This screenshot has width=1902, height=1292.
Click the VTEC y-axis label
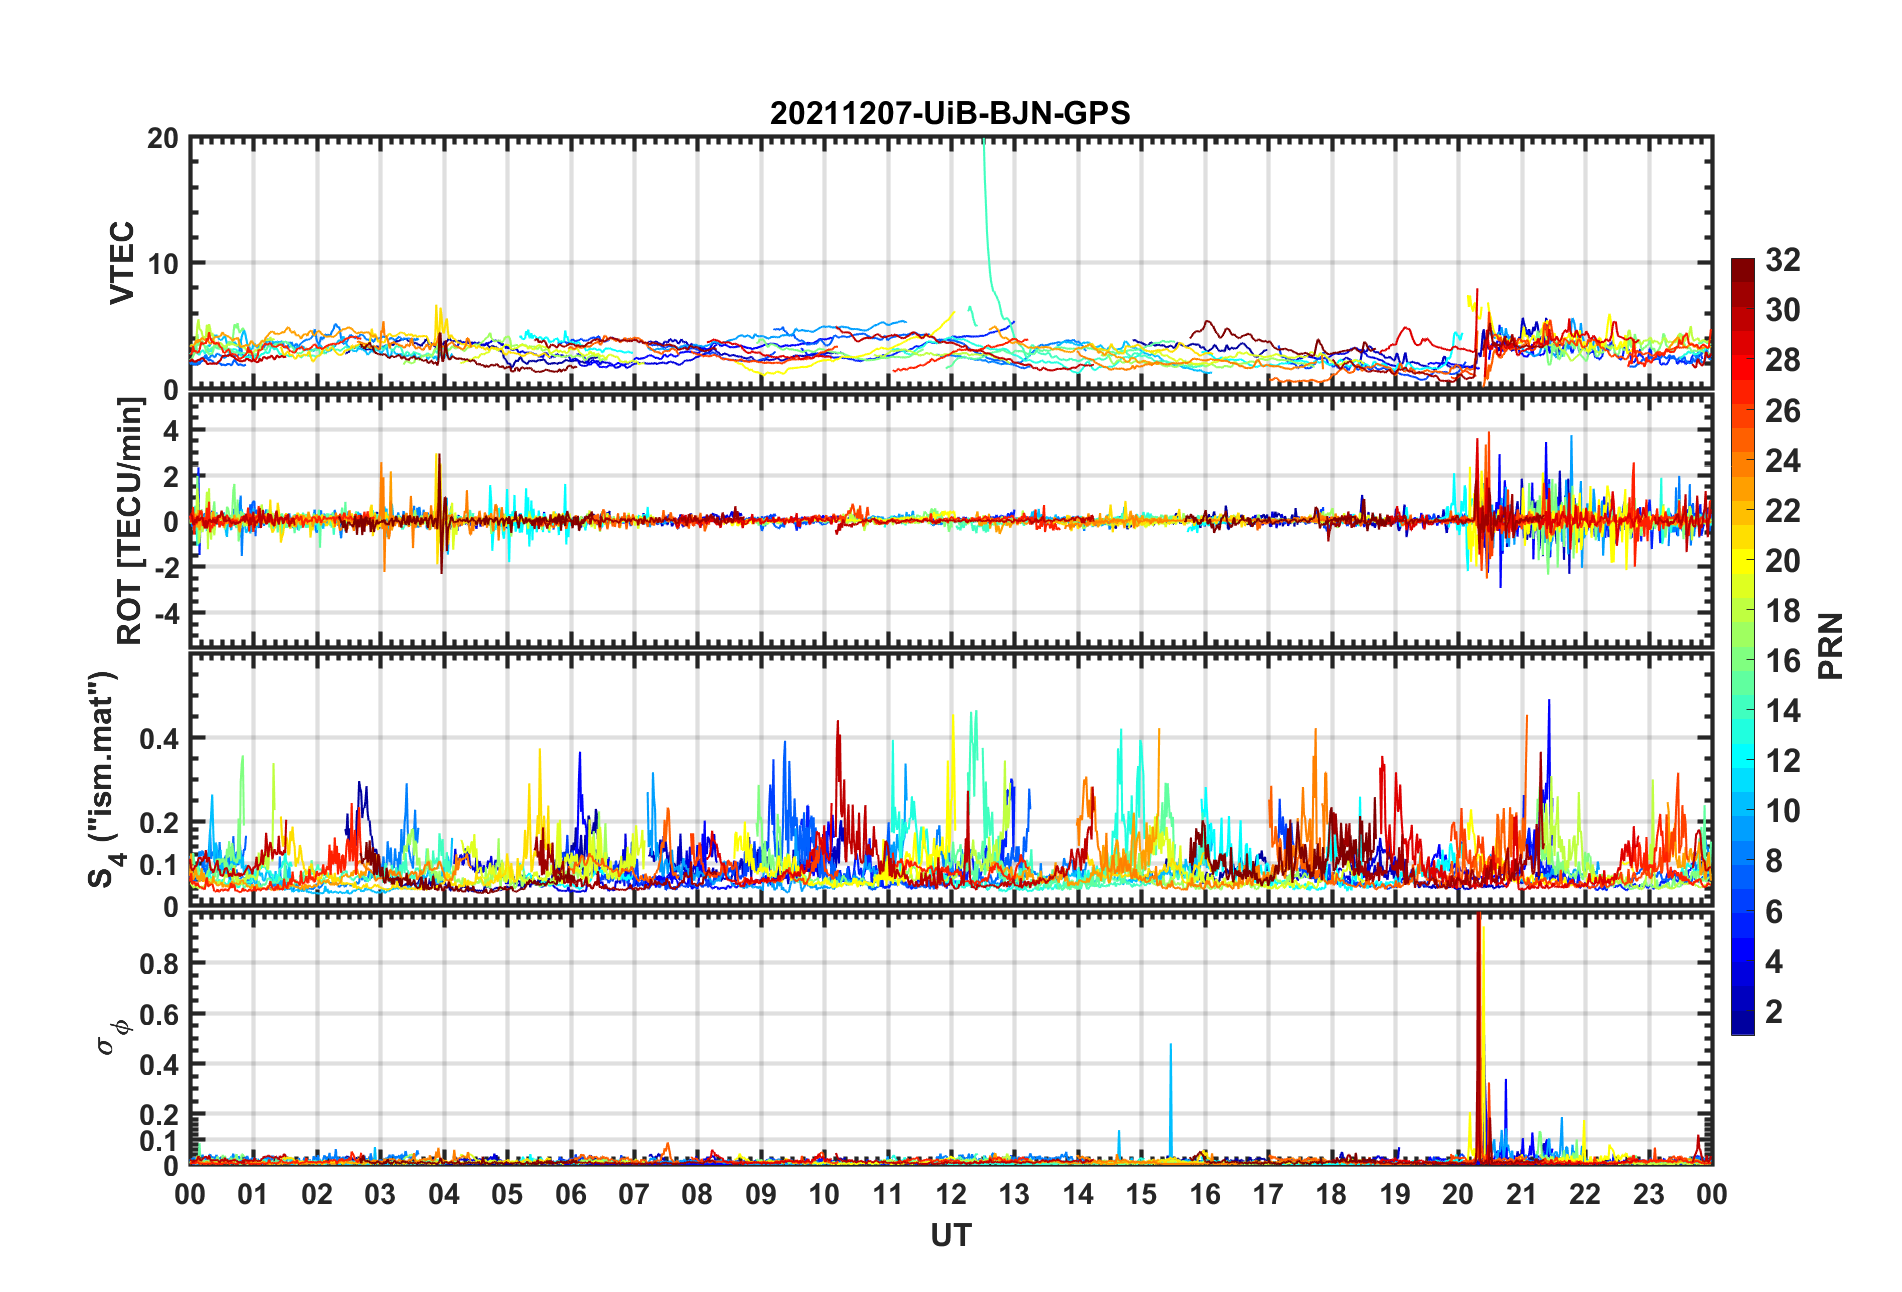(x=121, y=263)
